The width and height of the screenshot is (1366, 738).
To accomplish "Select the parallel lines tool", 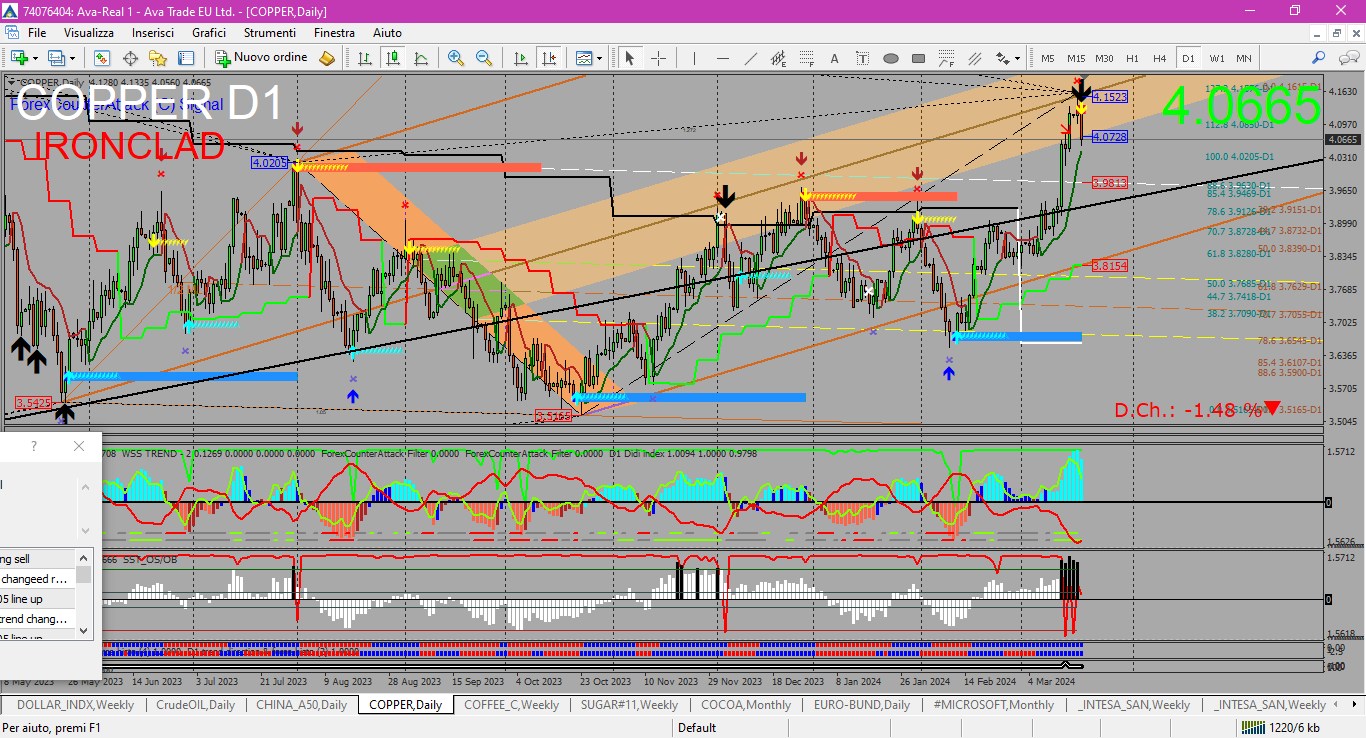I will [x=975, y=58].
